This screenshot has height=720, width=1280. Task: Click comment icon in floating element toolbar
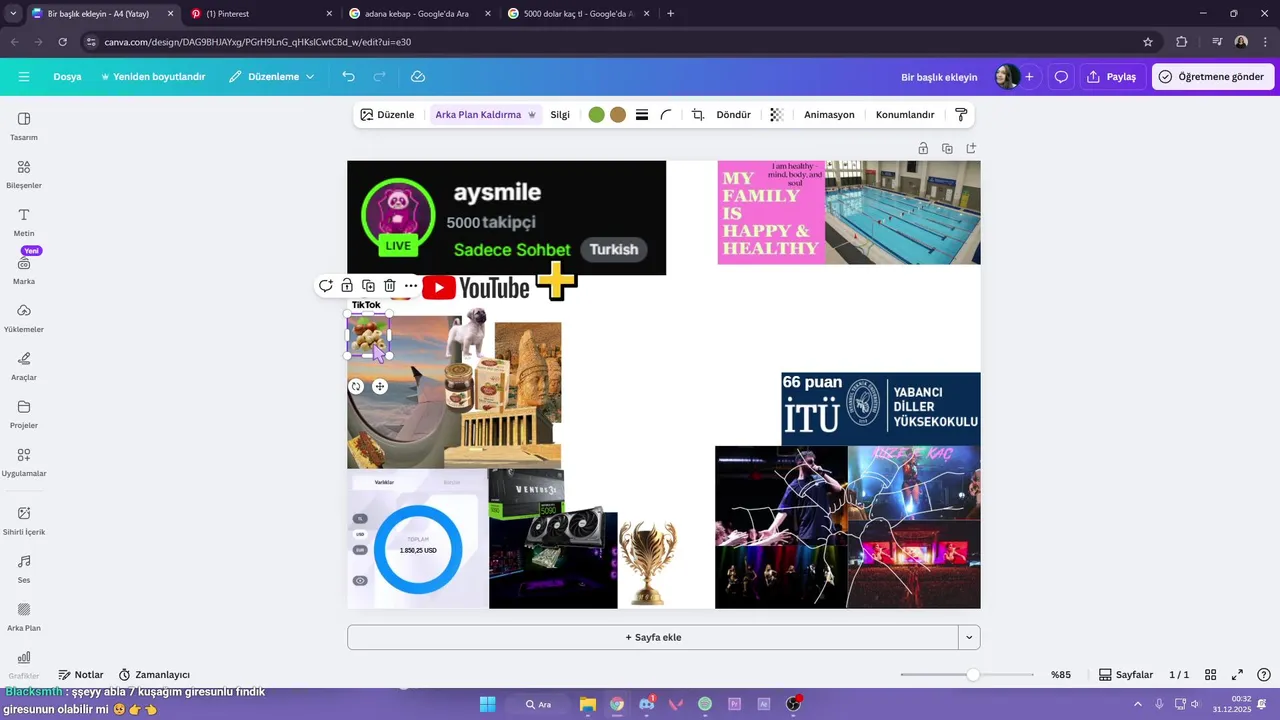coord(326,286)
